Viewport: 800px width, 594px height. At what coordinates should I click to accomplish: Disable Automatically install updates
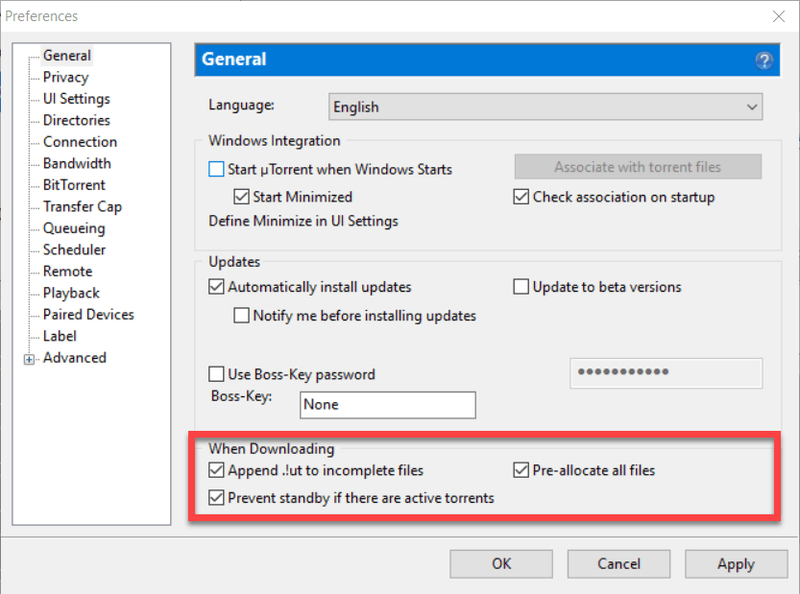click(216, 286)
